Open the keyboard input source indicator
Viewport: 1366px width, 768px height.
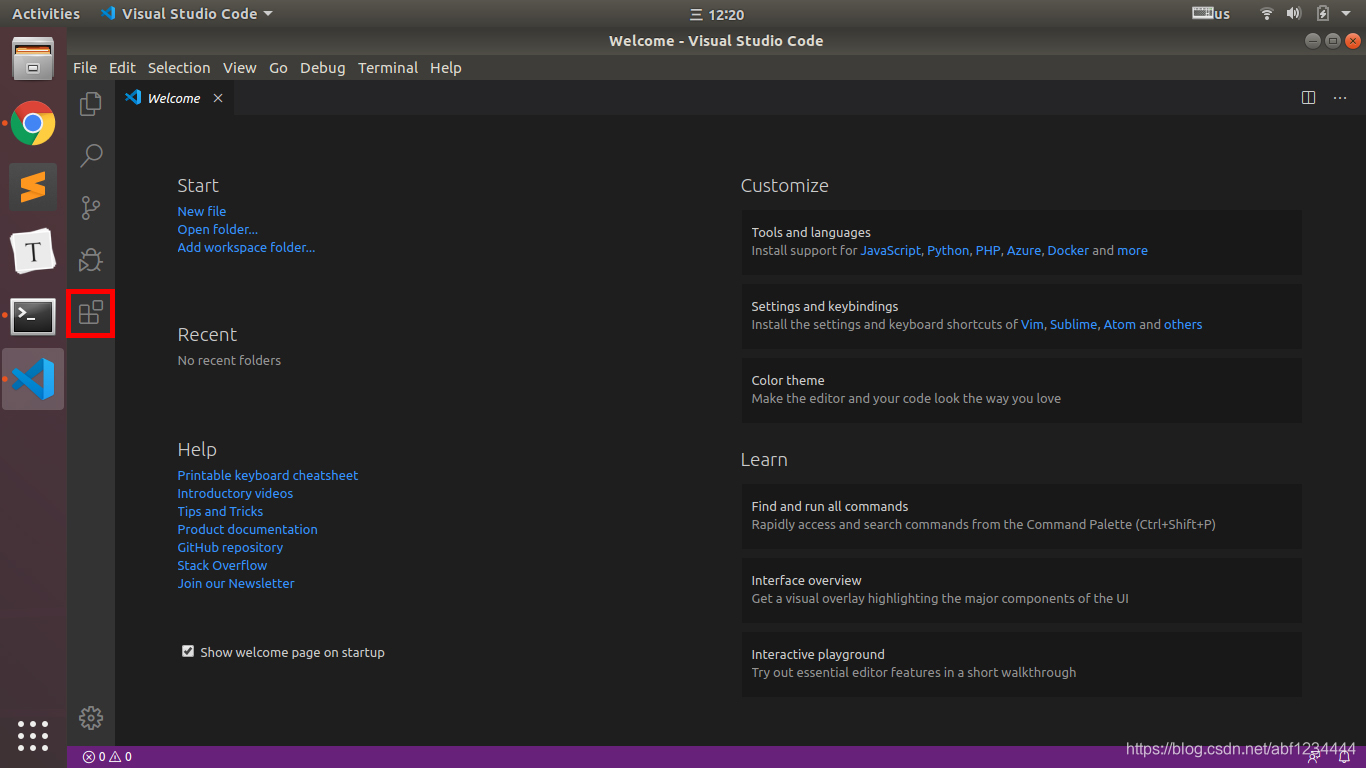coord(1211,14)
